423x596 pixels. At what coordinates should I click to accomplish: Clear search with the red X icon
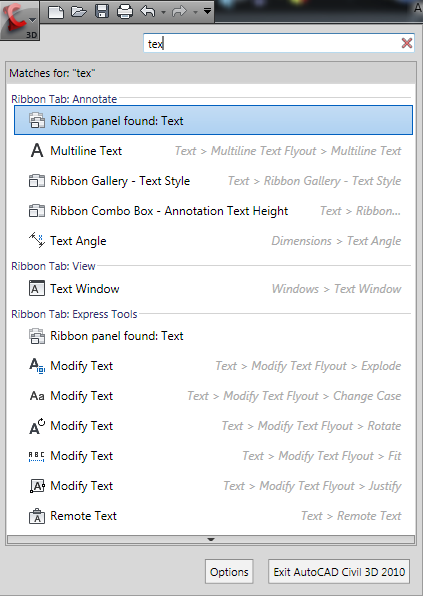(407, 43)
